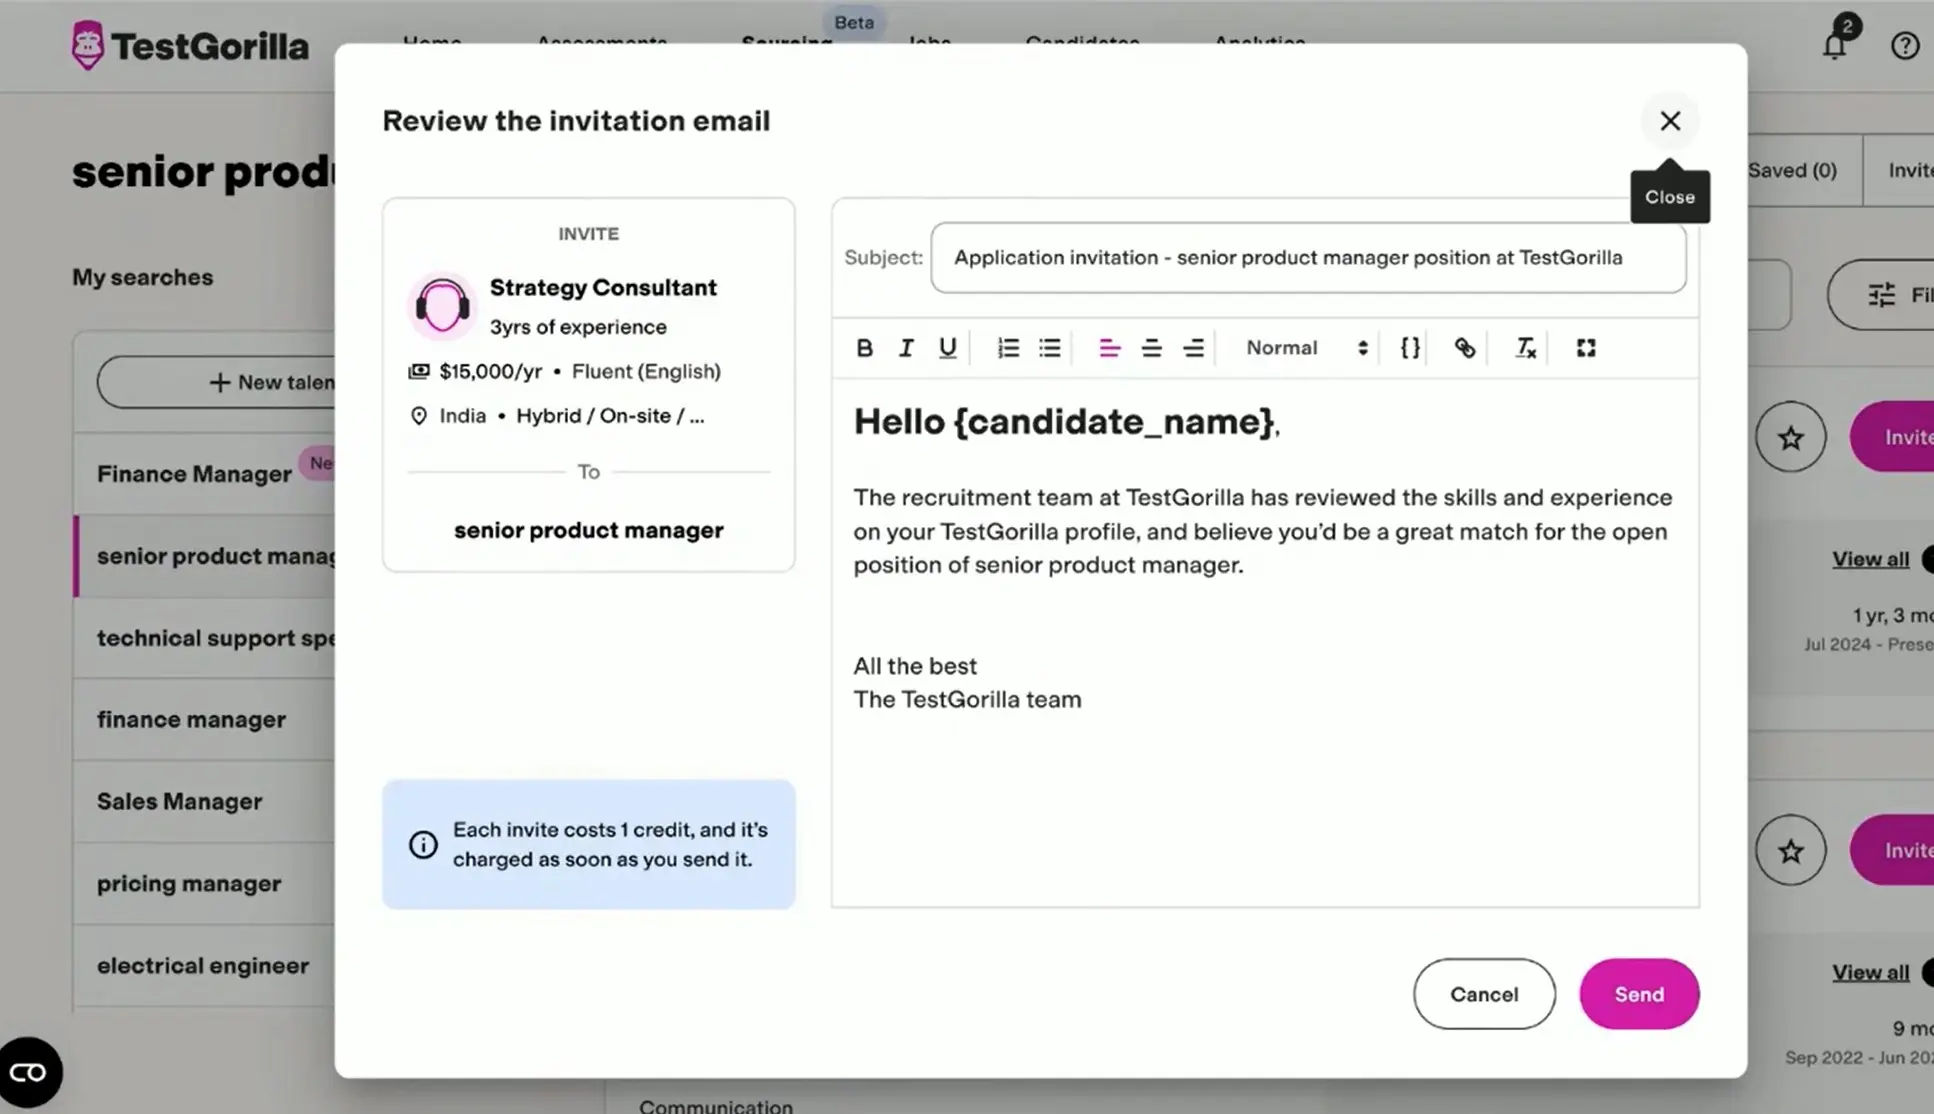Insert a numbered list in the email
The height and width of the screenshot is (1114, 1934).
pyautogui.click(x=1007, y=347)
